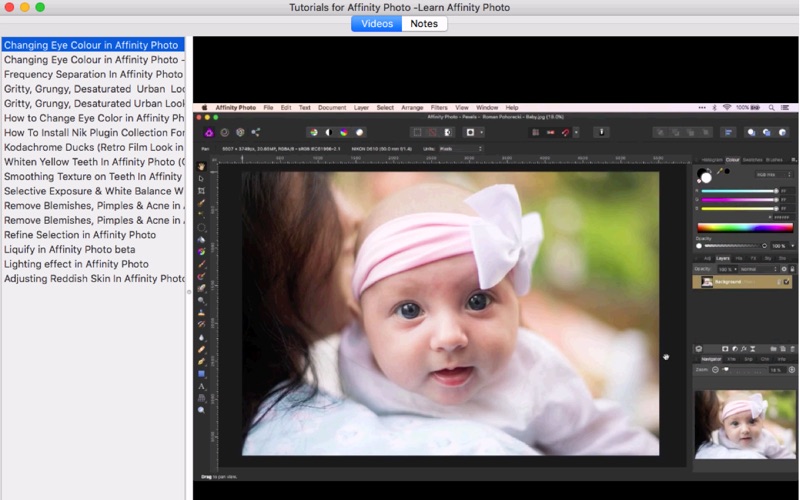800x500 pixels.
Task: Select the Dodge Brush tool
Action: coord(202,300)
